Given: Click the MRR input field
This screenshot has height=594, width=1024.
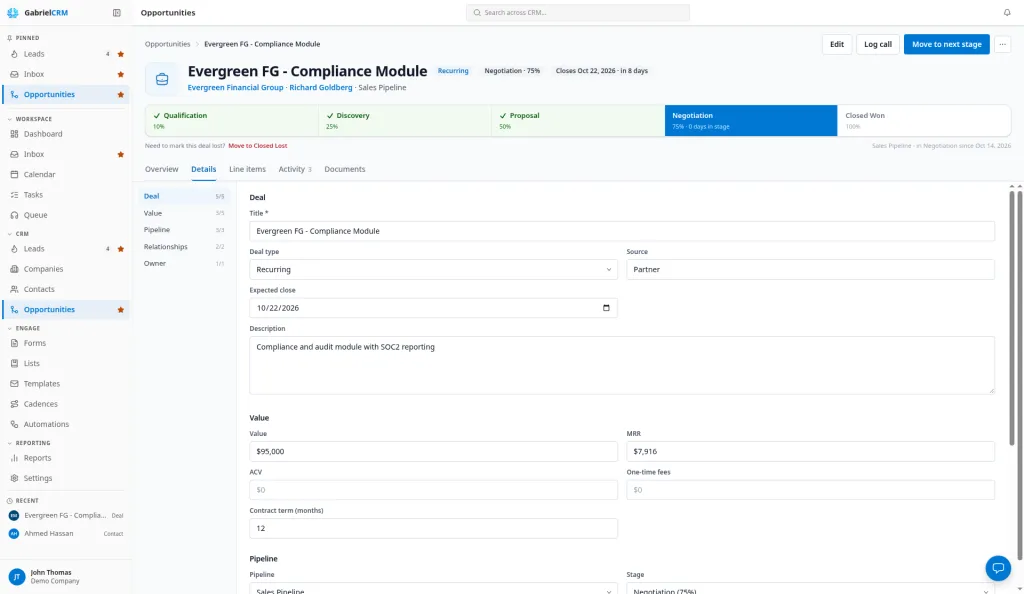Looking at the screenshot, I should (x=810, y=451).
